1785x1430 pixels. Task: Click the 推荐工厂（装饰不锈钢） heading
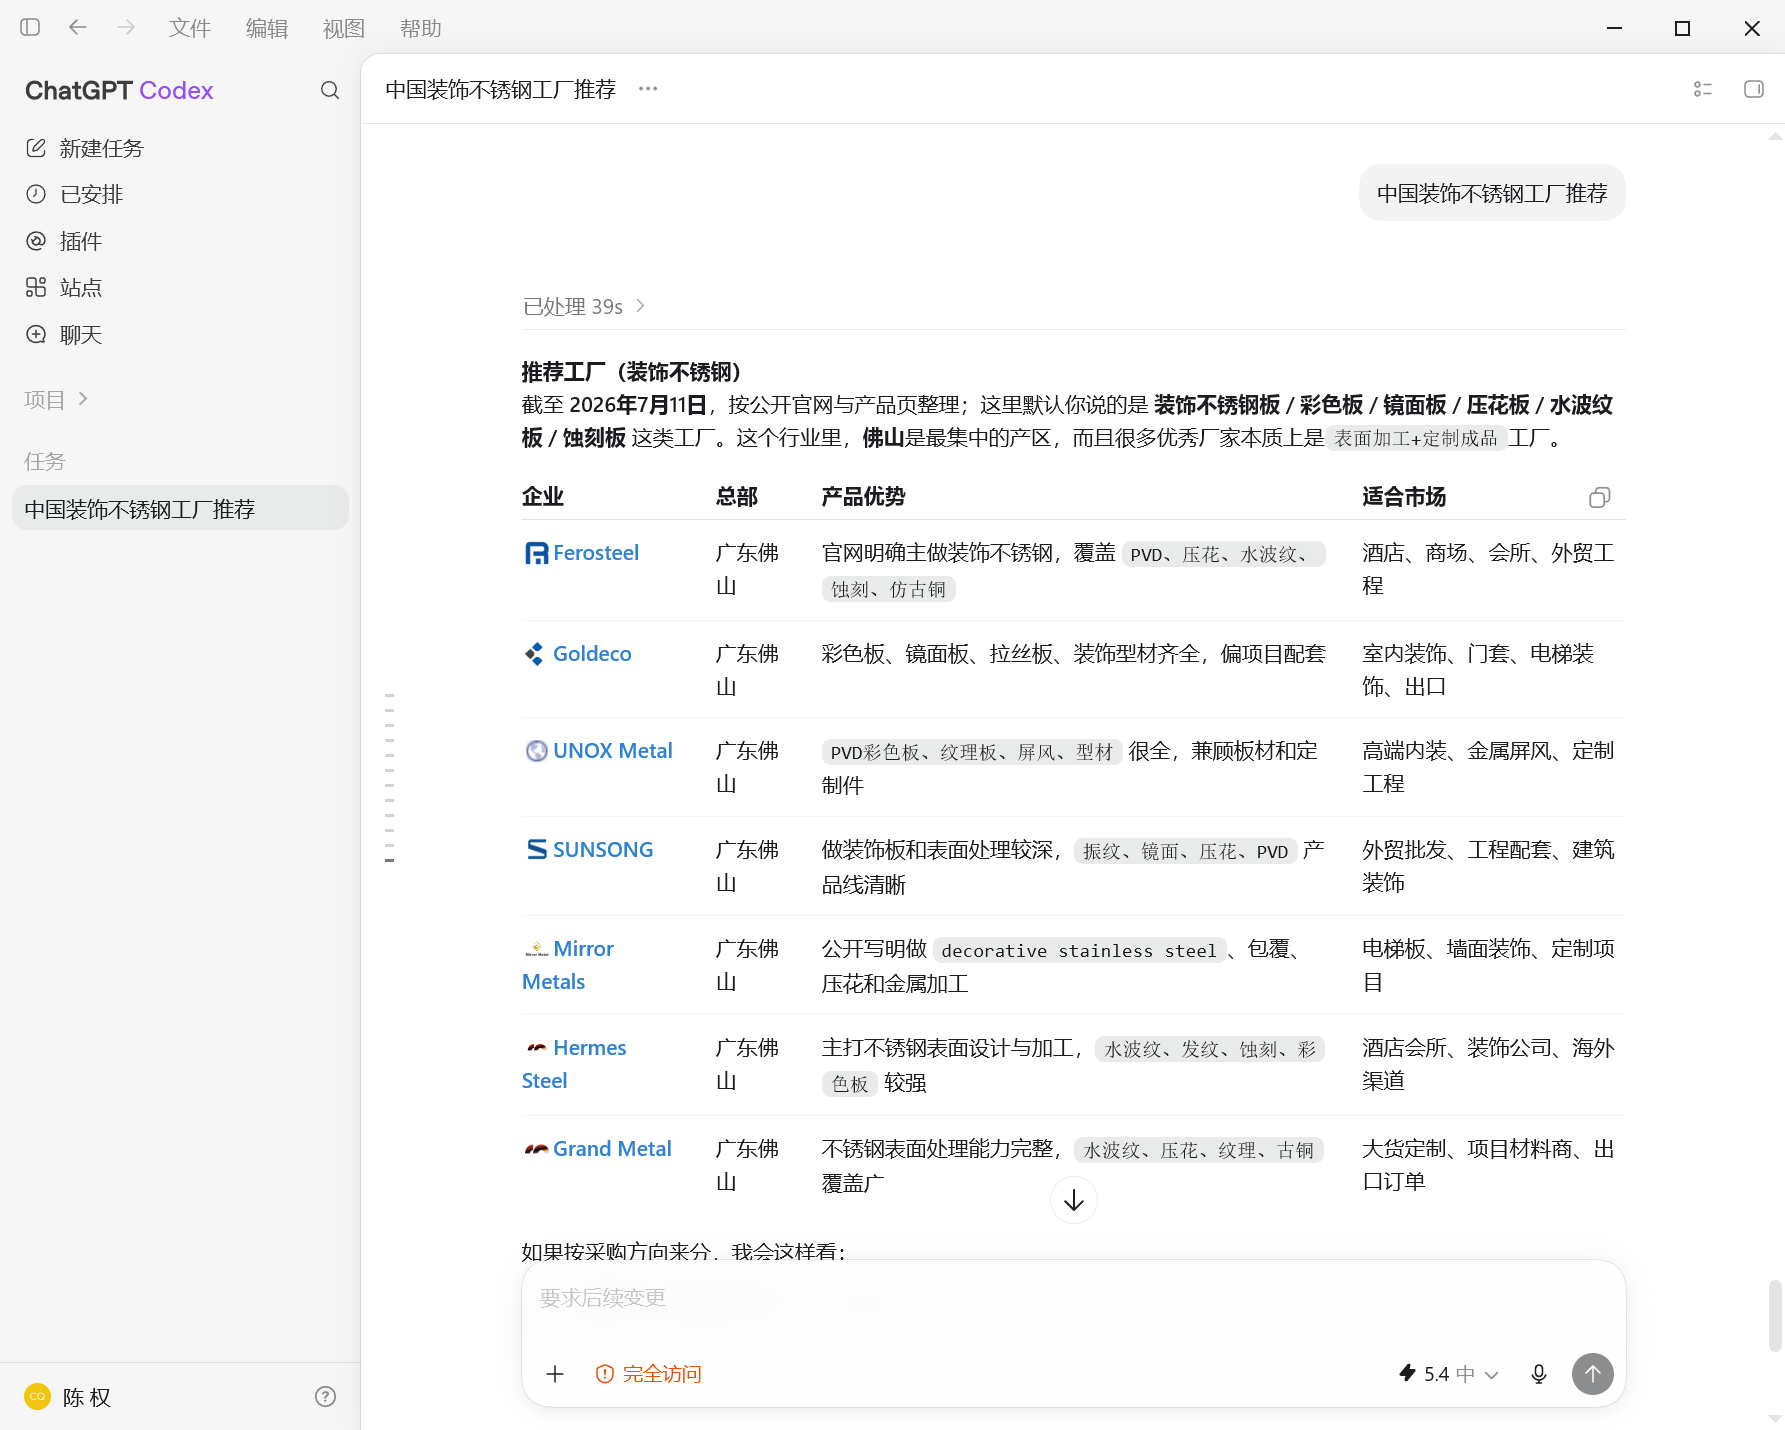click(x=631, y=372)
